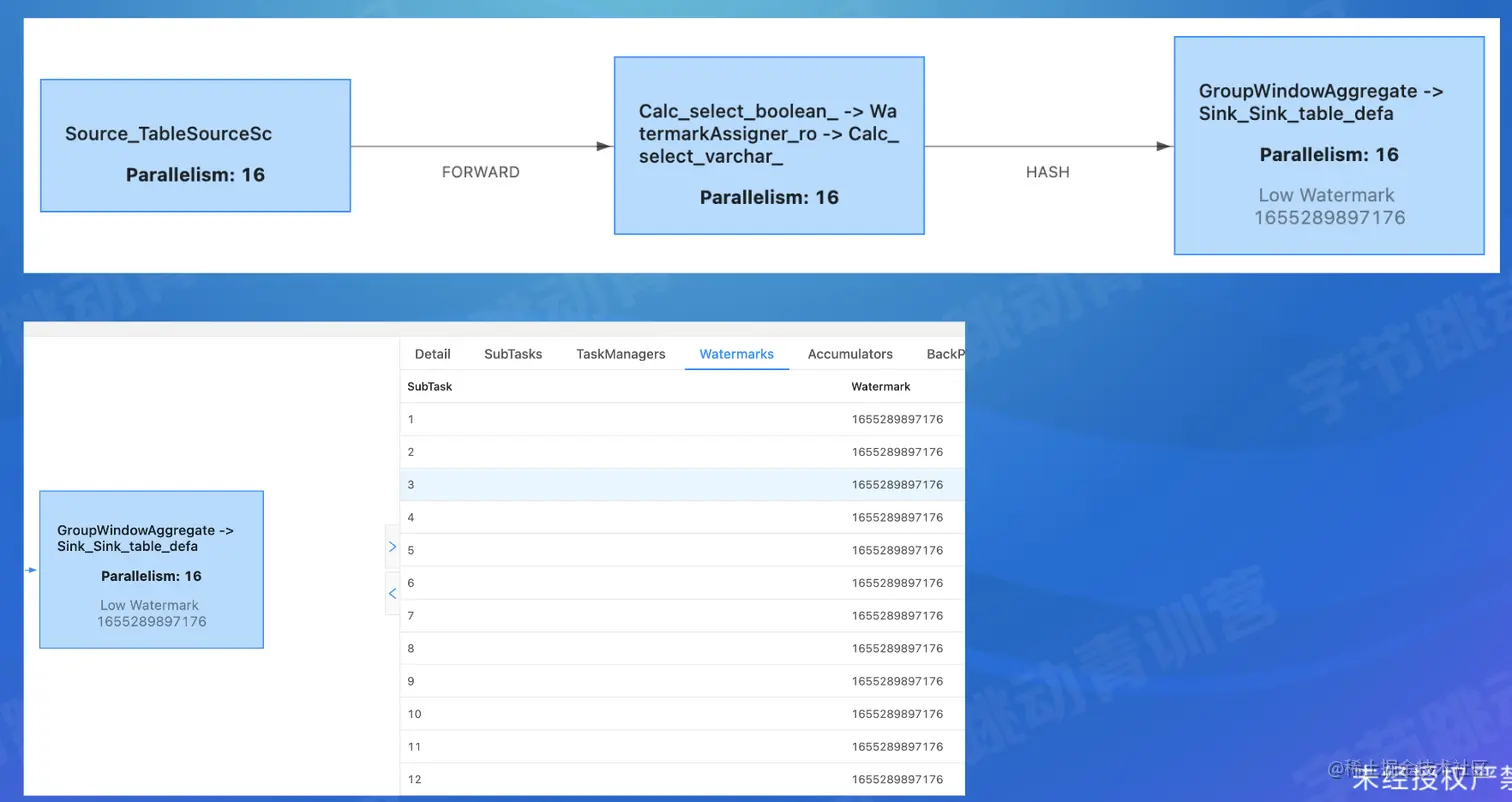
Task: Click the watermark value for SubTask 1
Action: point(897,419)
